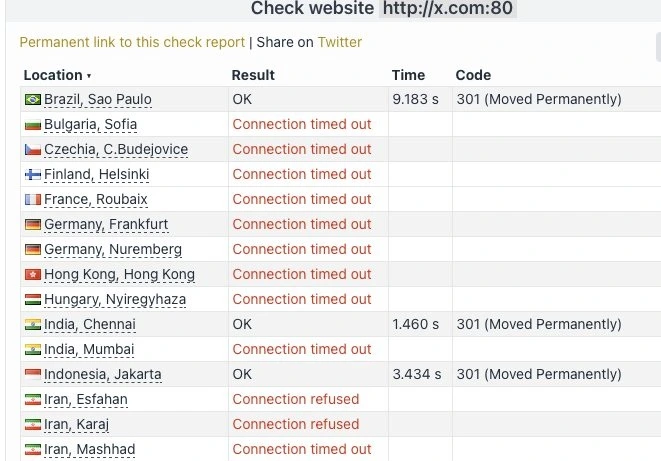This screenshot has height=461, width=661.
Task: Open the permanent link to this check report
Action: pyautogui.click(x=132, y=42)
